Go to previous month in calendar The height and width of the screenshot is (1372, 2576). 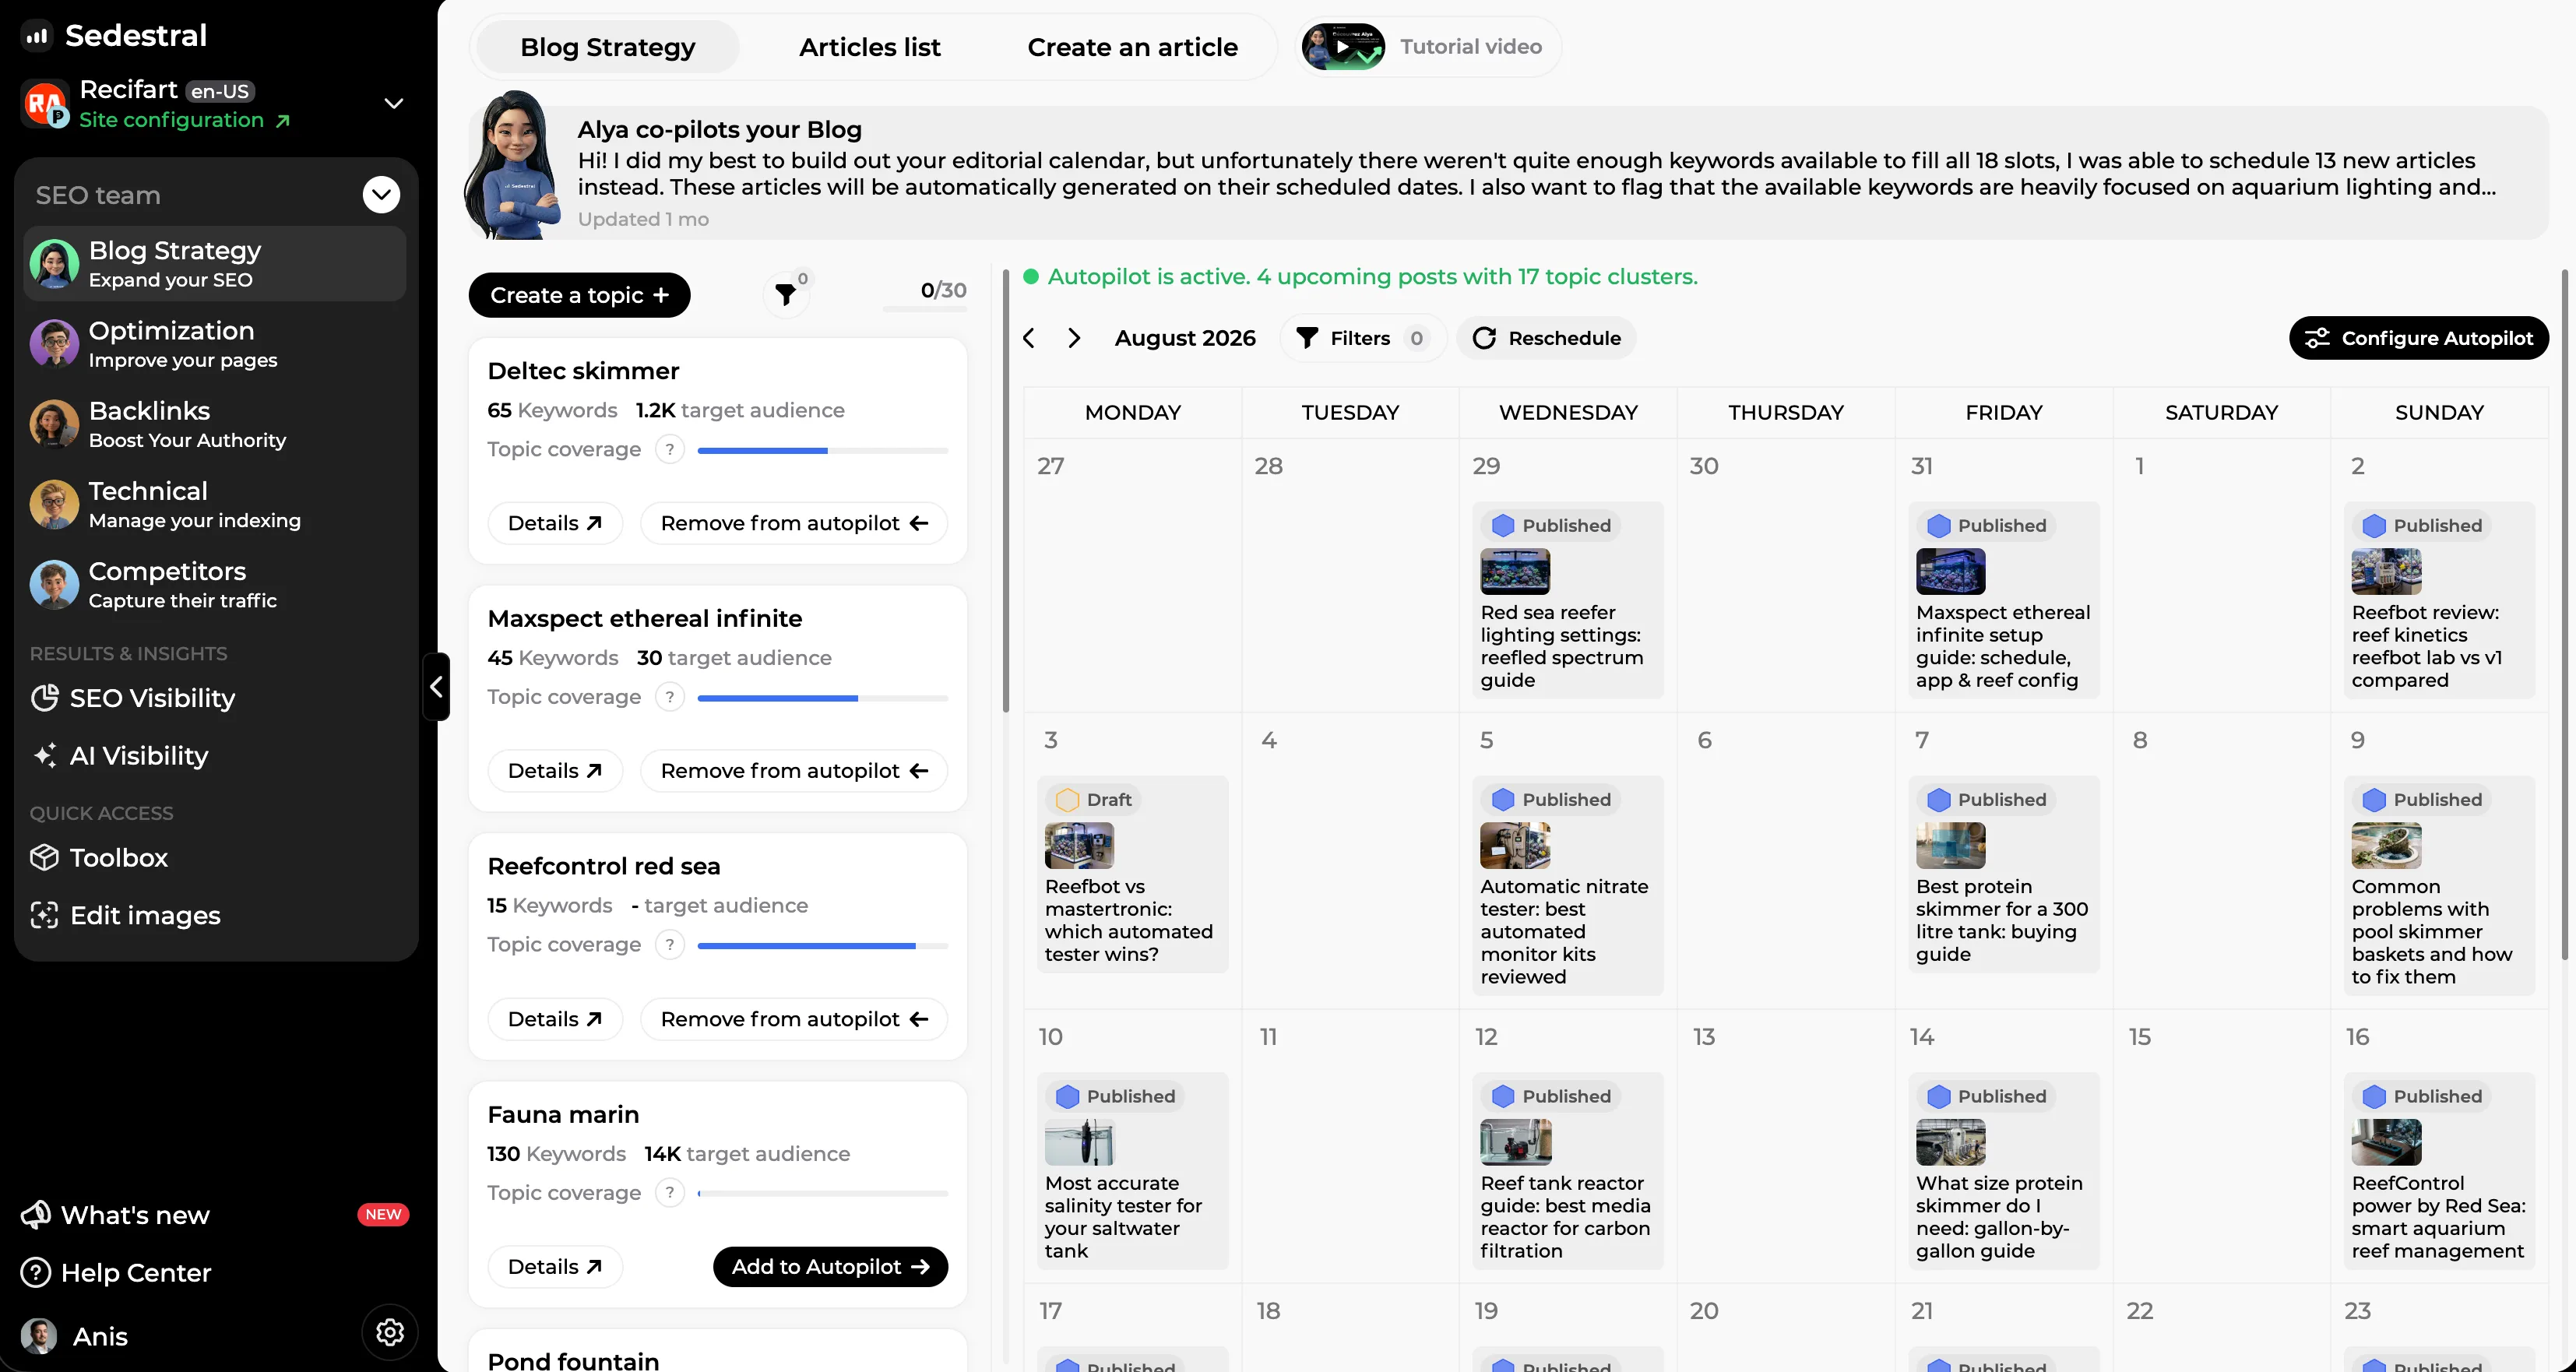click(1029, 338)
